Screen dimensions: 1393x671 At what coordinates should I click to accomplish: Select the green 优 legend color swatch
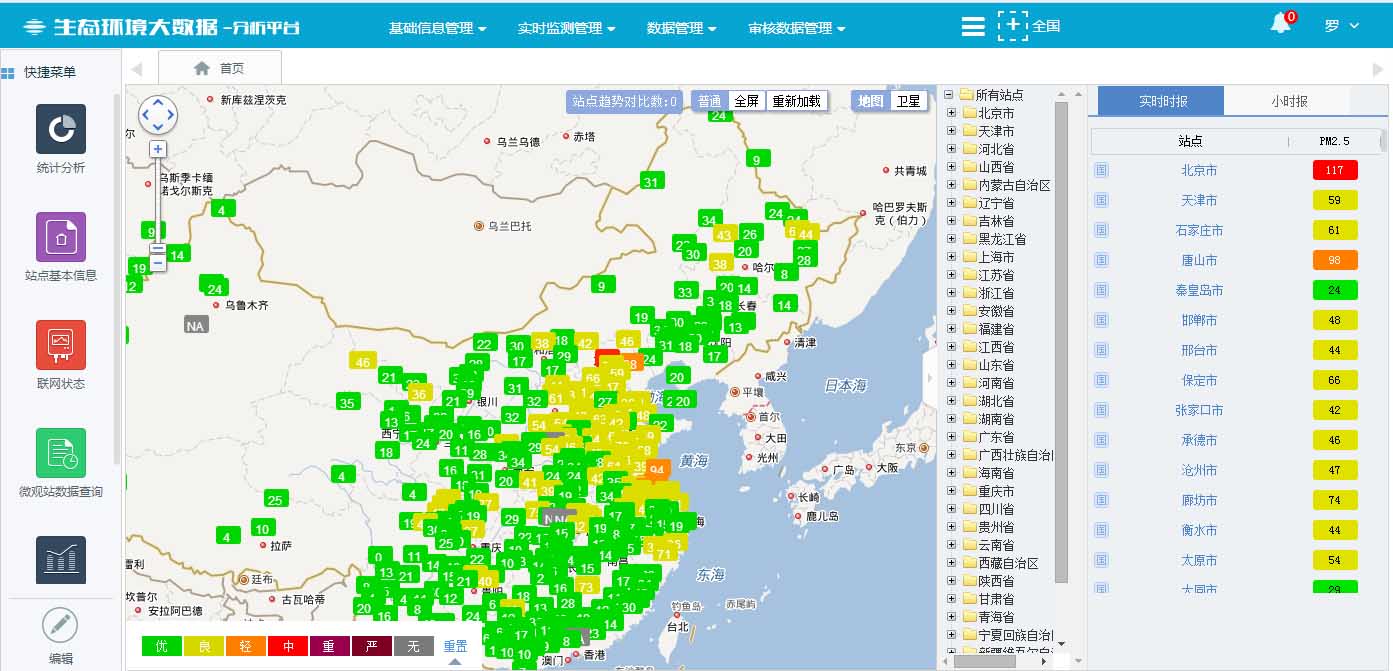(160, 646)
